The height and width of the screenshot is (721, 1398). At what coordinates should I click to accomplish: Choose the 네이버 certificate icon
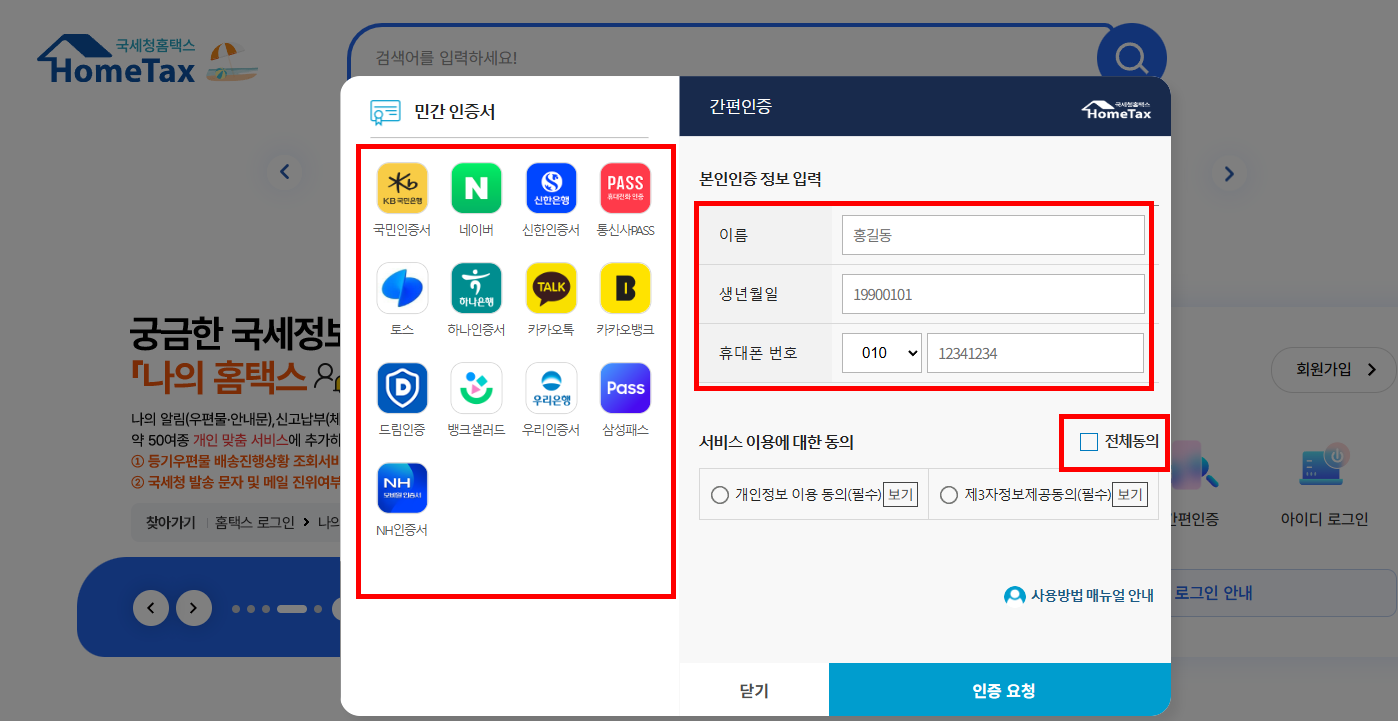click(x=476, y=188)
